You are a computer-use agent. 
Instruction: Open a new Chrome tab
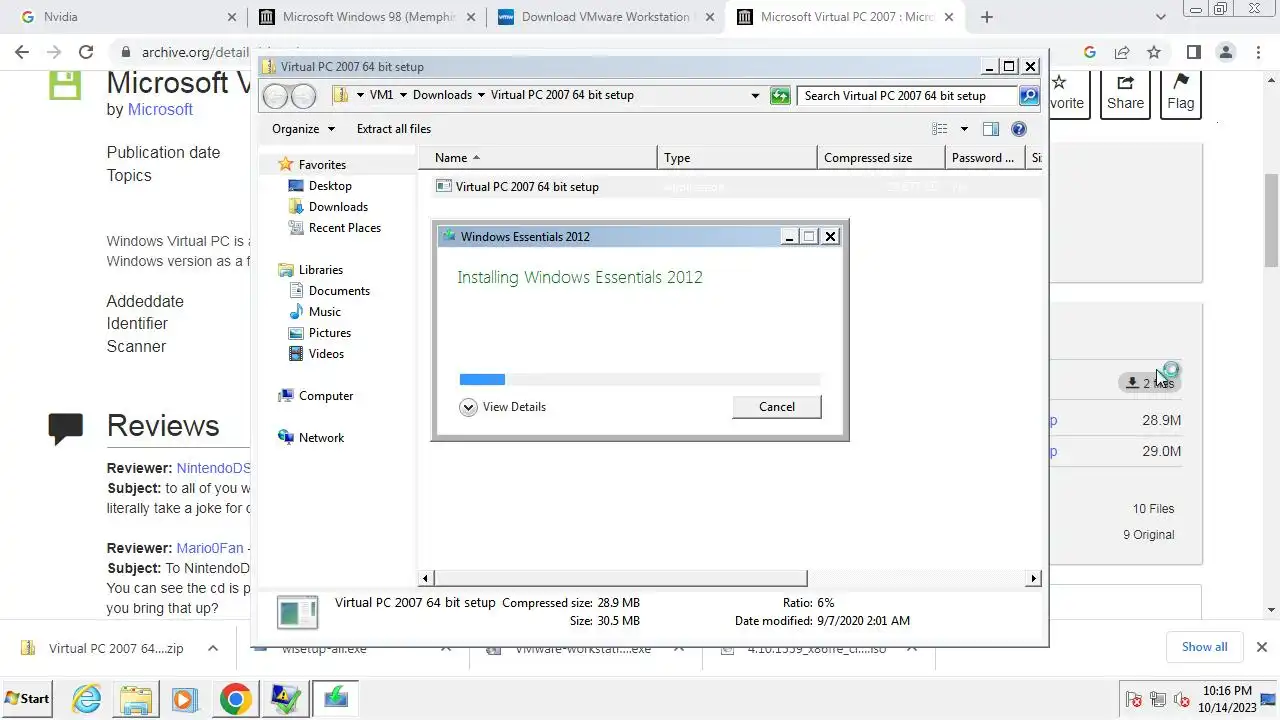click(987, 17)
